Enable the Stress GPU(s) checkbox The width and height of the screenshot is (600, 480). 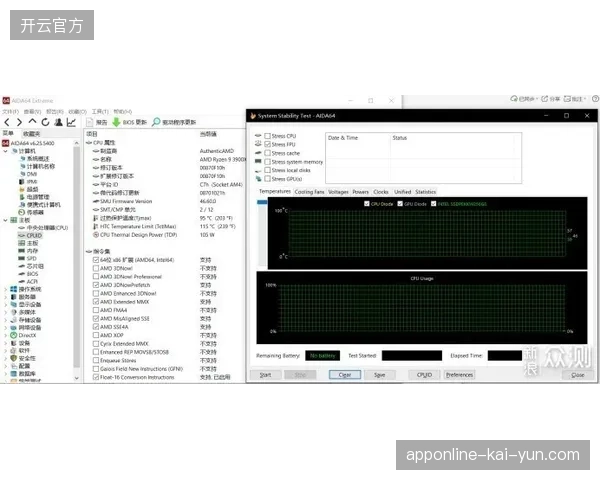click(x=267, y=179)
